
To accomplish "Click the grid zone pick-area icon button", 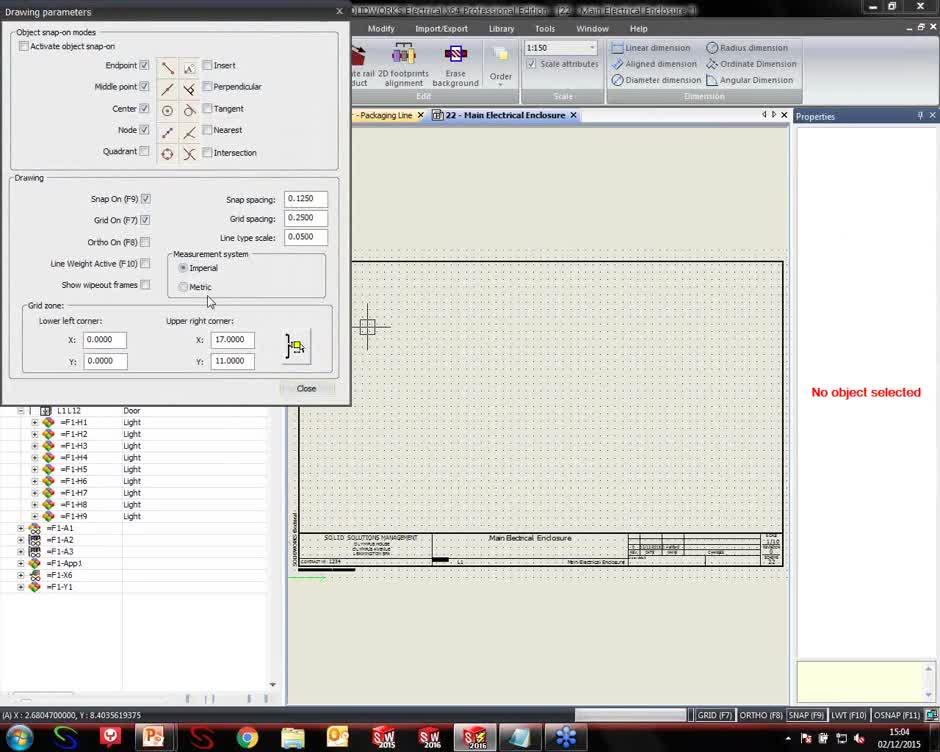I will click(x=296, y=347).
